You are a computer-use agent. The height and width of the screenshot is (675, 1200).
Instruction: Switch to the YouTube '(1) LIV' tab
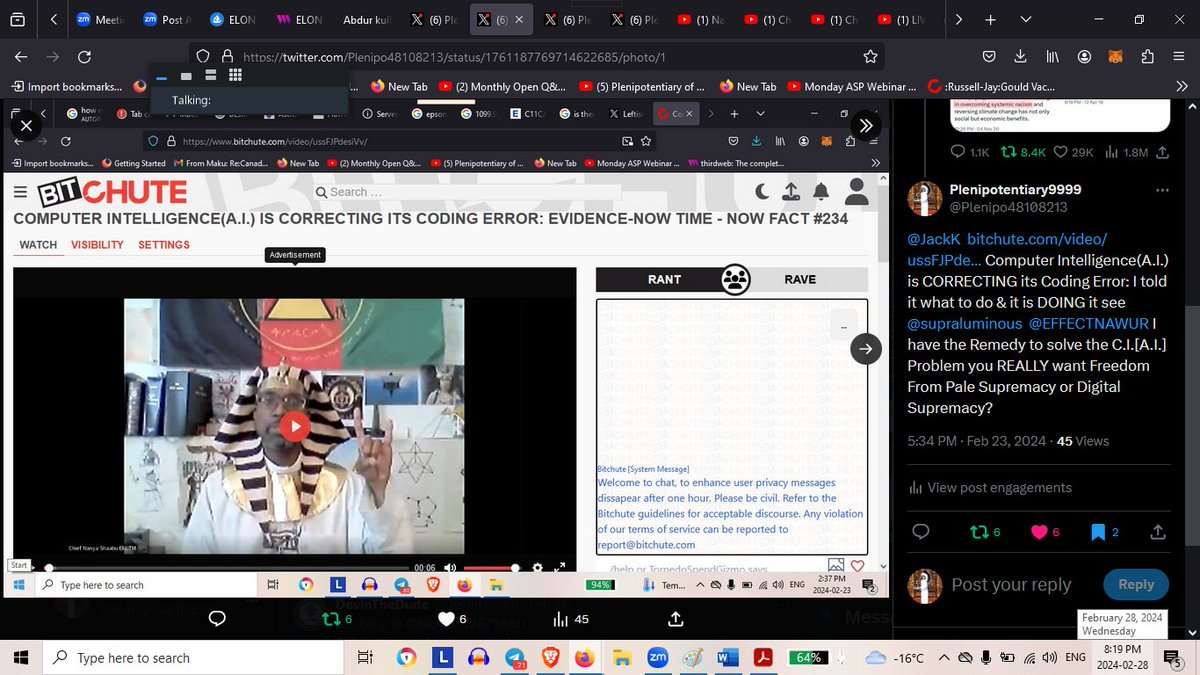[902, 19]
